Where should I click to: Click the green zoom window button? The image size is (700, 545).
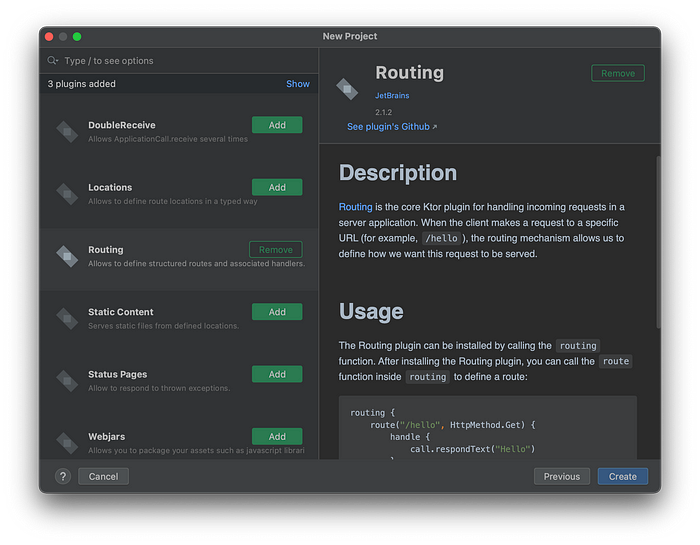pos(77,37)
